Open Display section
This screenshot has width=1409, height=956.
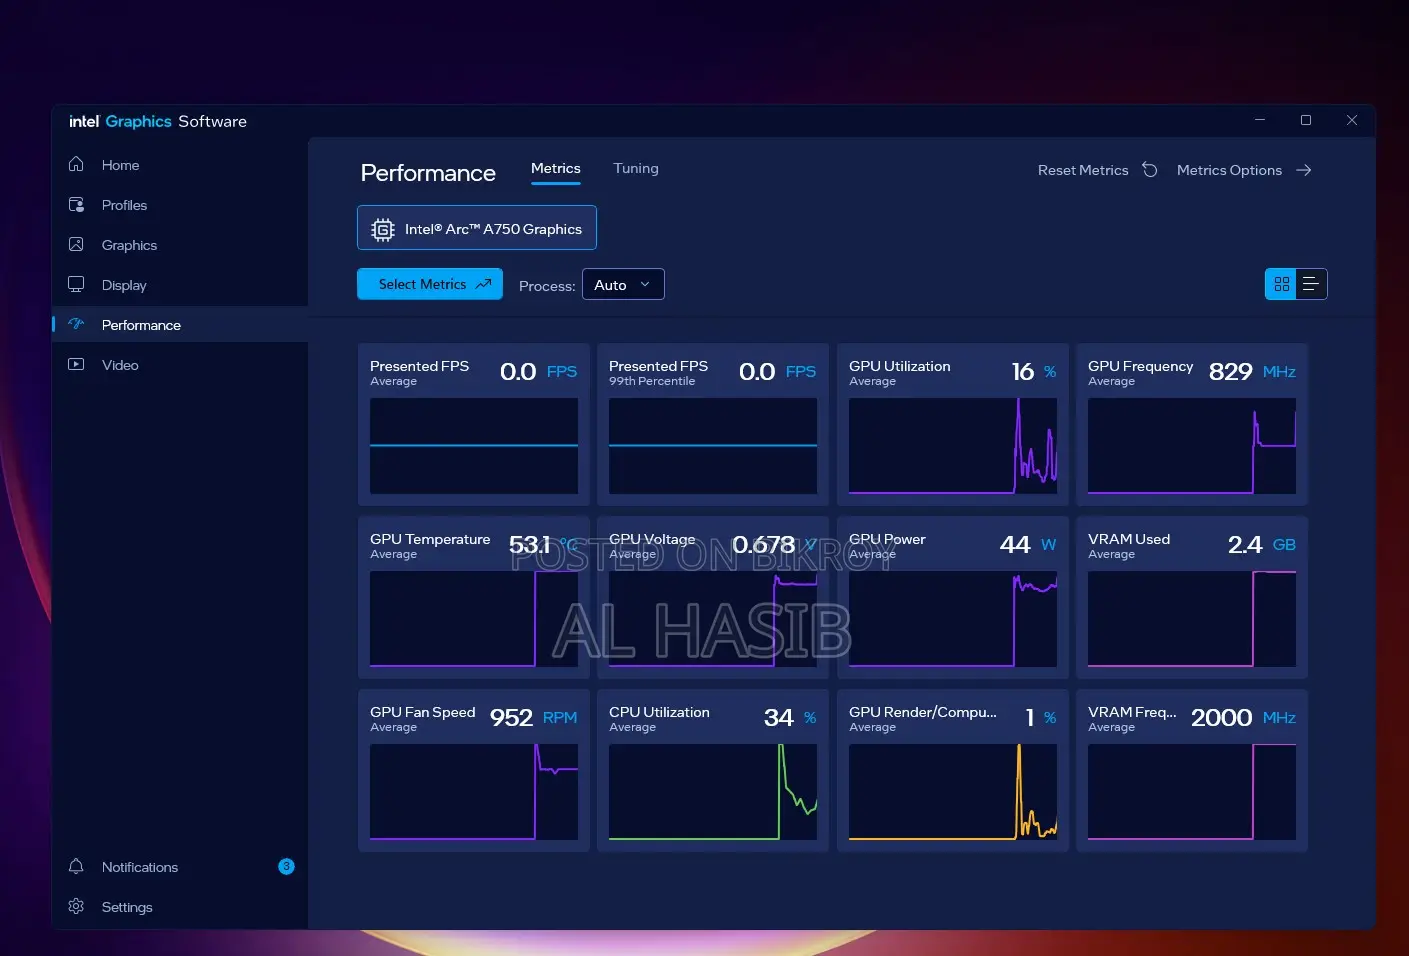pyautogui.click(x=180, y=285)
